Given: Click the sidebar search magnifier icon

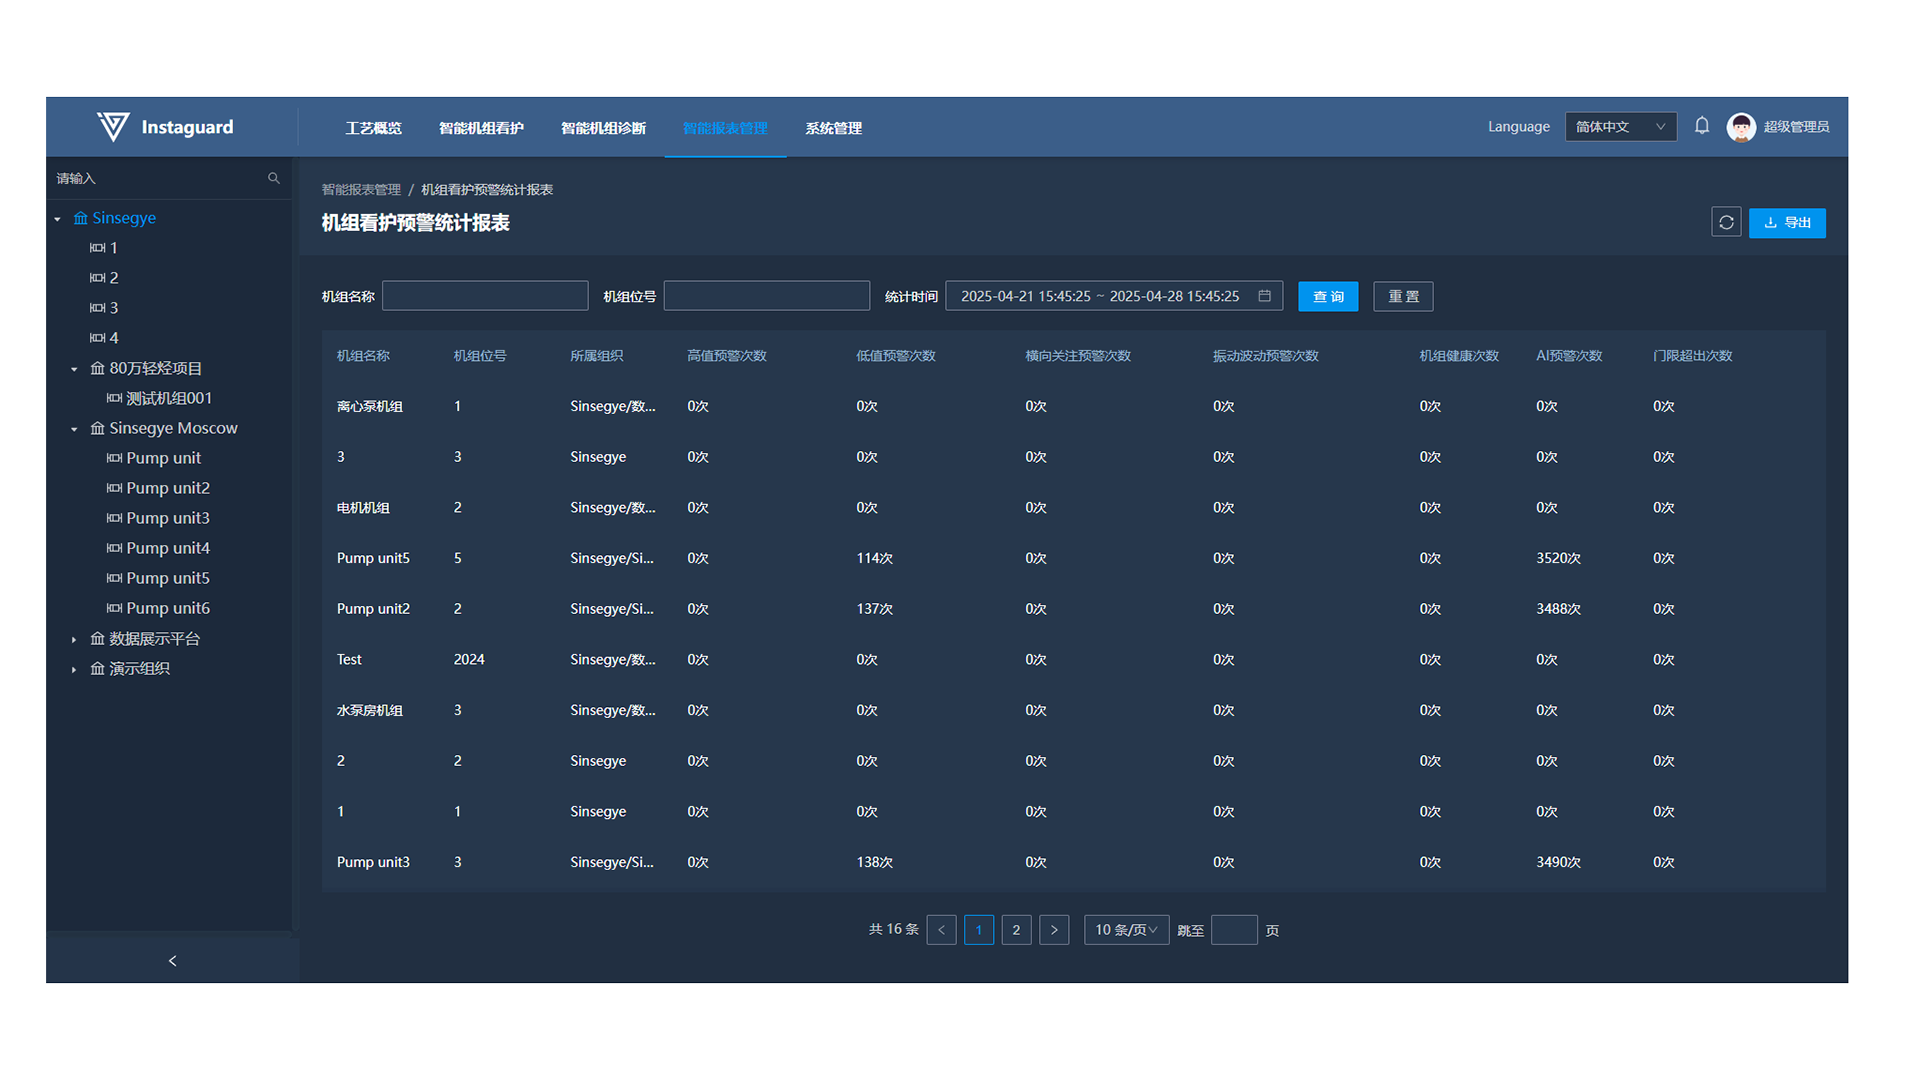Looking at the screenshot, I should [x=273, y=178].
